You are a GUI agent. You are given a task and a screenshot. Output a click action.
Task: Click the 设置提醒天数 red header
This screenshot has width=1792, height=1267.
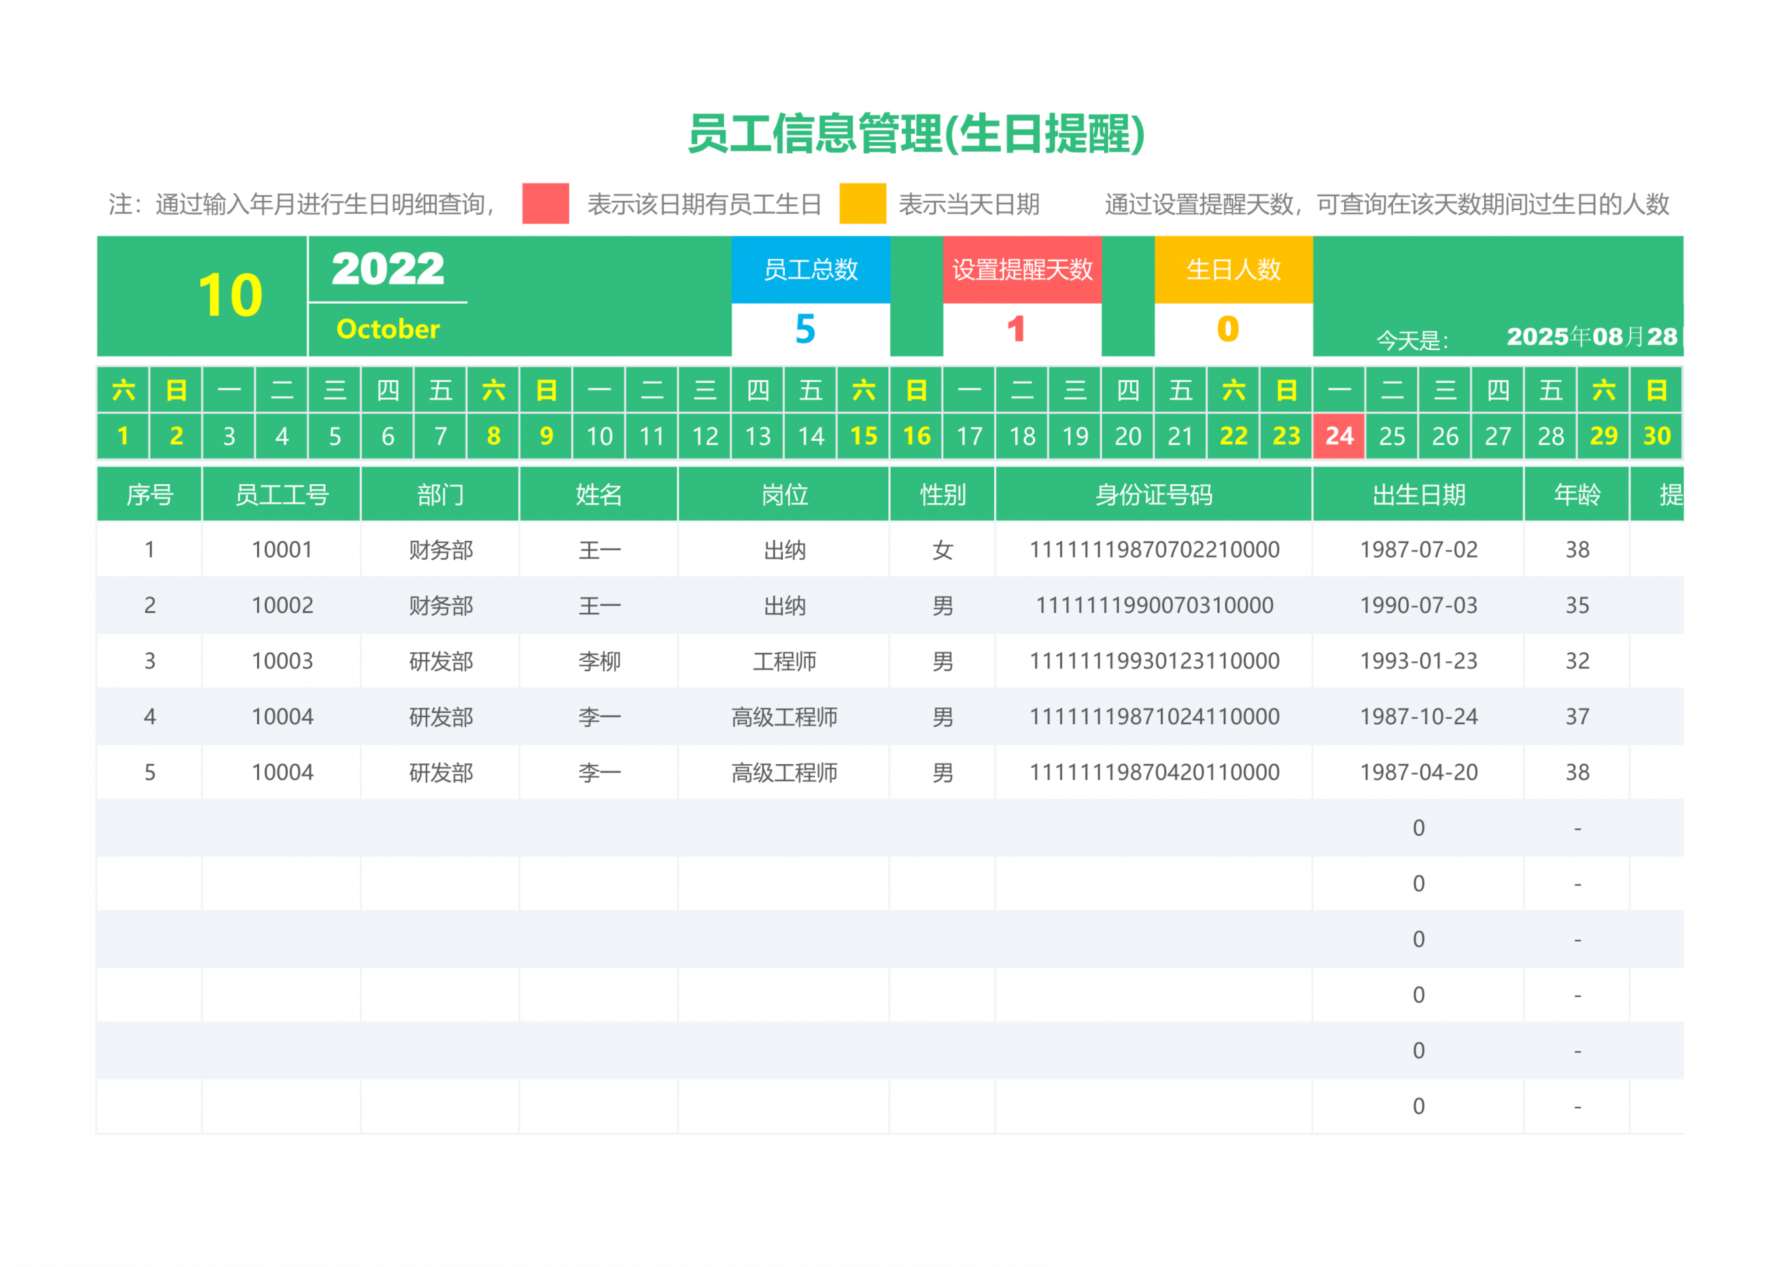click(x=1022, y=270)
